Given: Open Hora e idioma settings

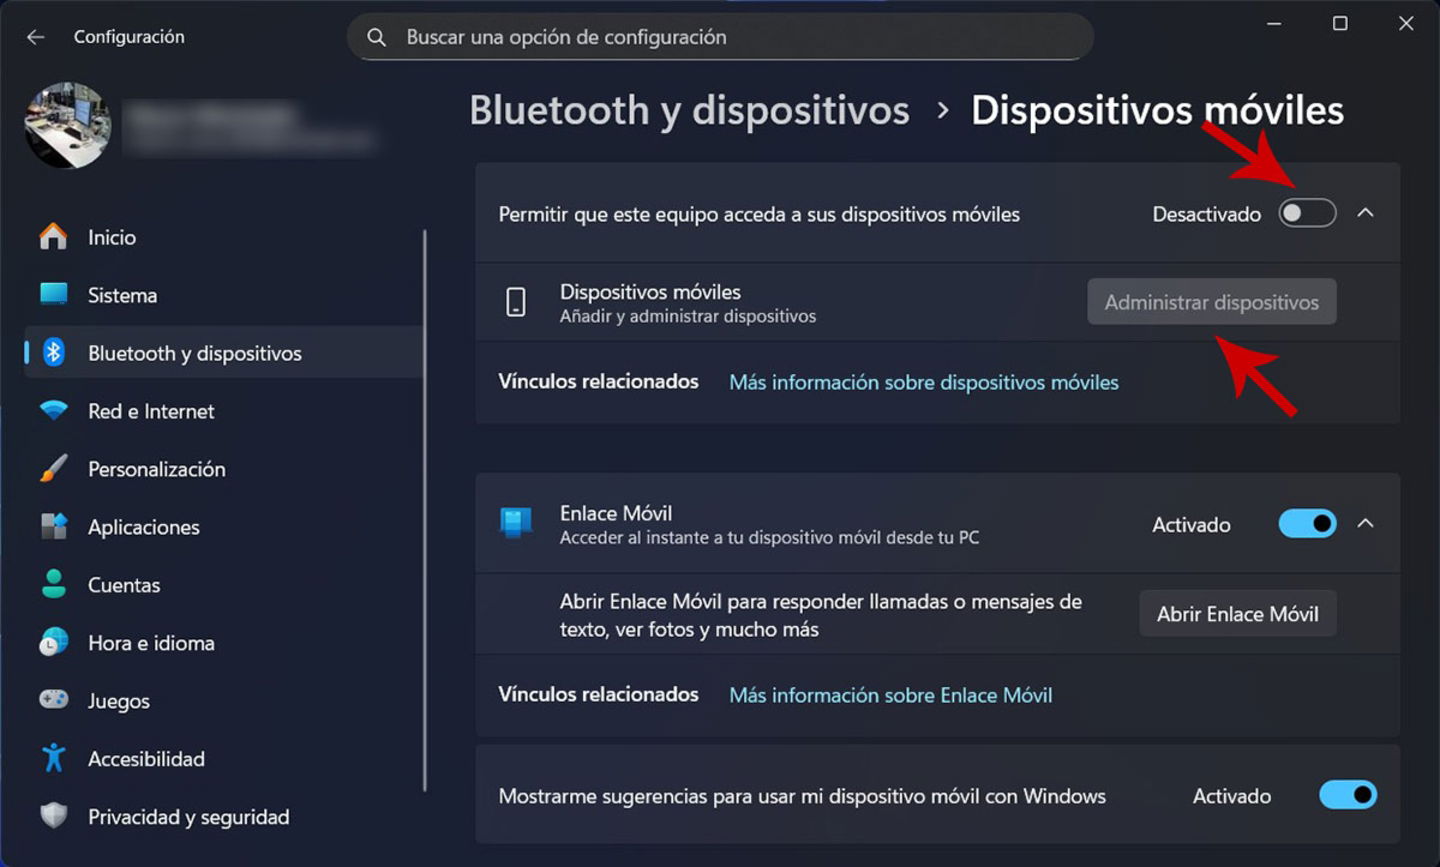Looking at the screenshot, I should click(223, 643).
